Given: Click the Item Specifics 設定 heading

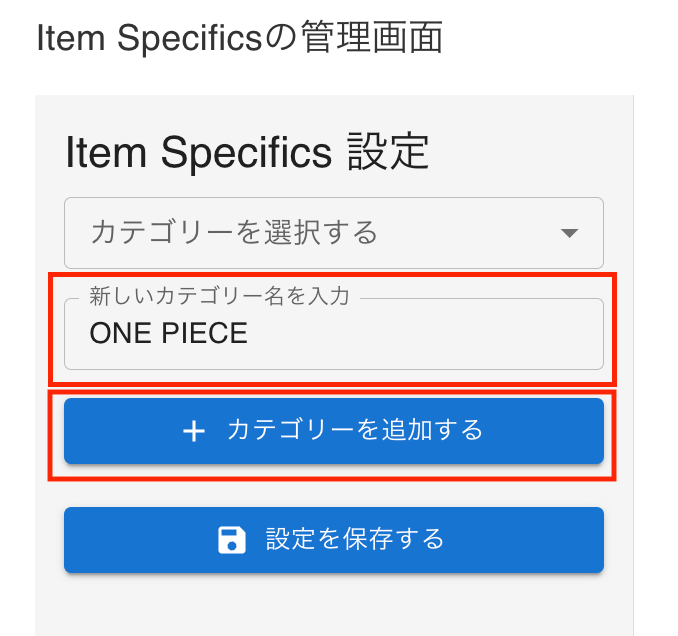Looking at the screenshot, I should tap(247, 153).
